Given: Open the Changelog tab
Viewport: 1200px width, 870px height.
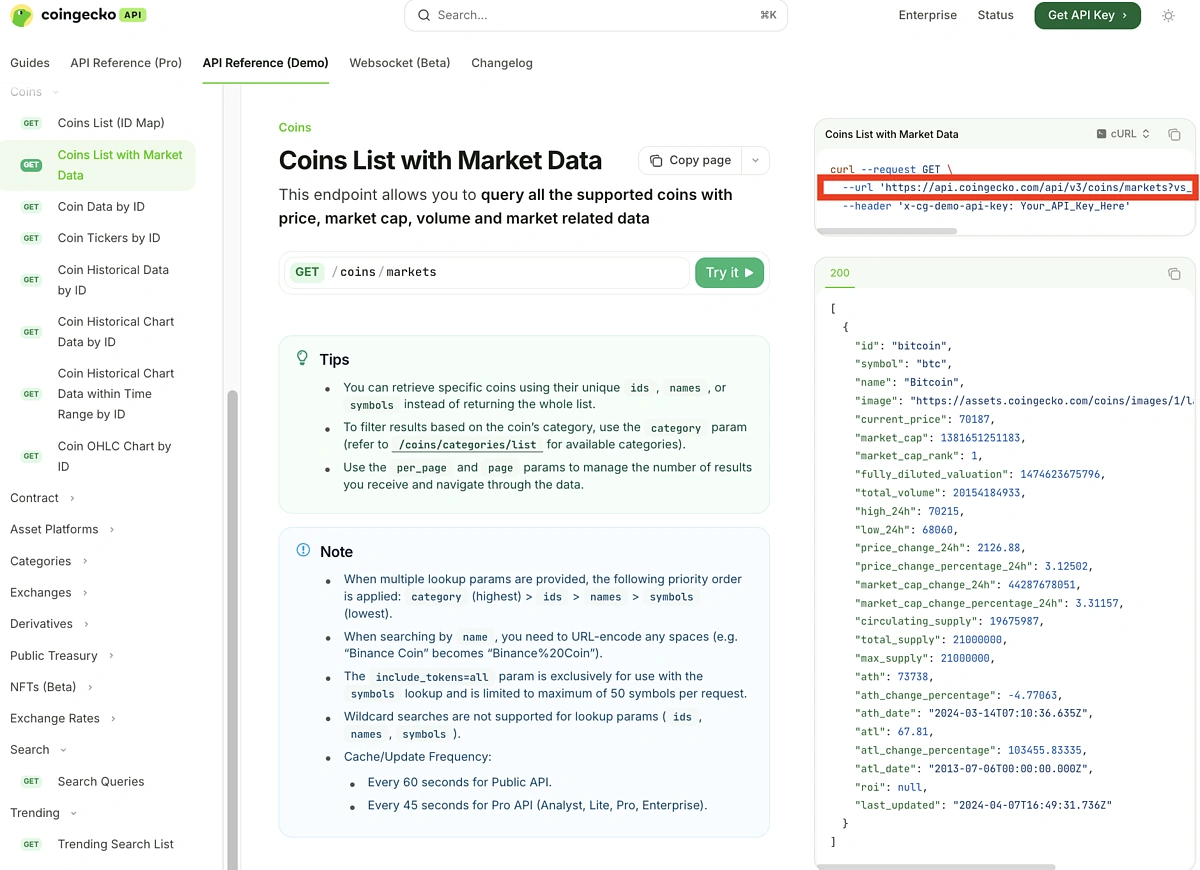Looking at the screenshot, I should tap(501, 63).
